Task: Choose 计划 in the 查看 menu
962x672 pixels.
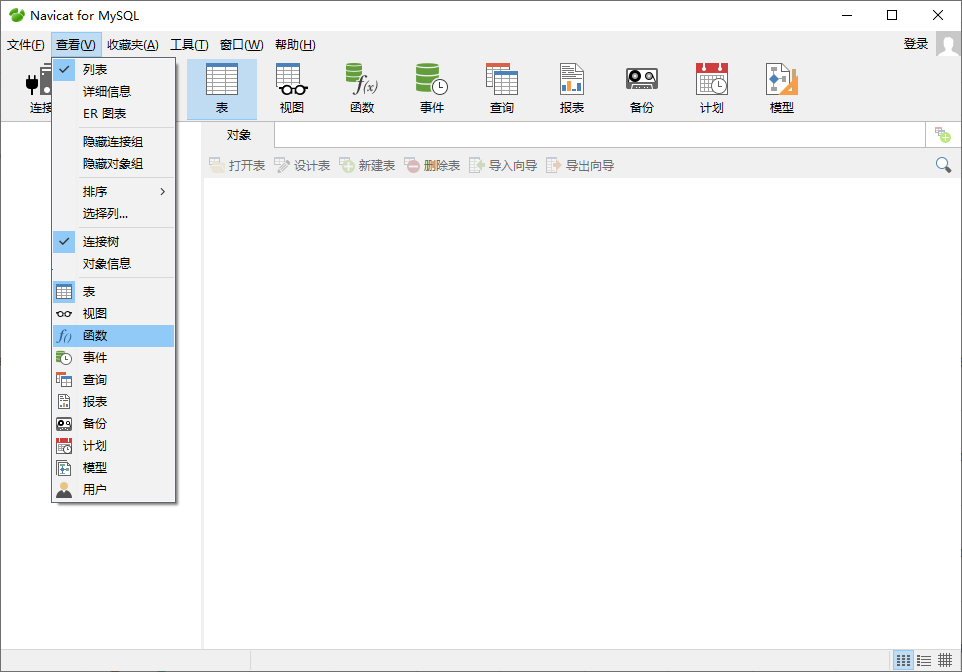Action: pyautogui.click(x=114, y=446)
